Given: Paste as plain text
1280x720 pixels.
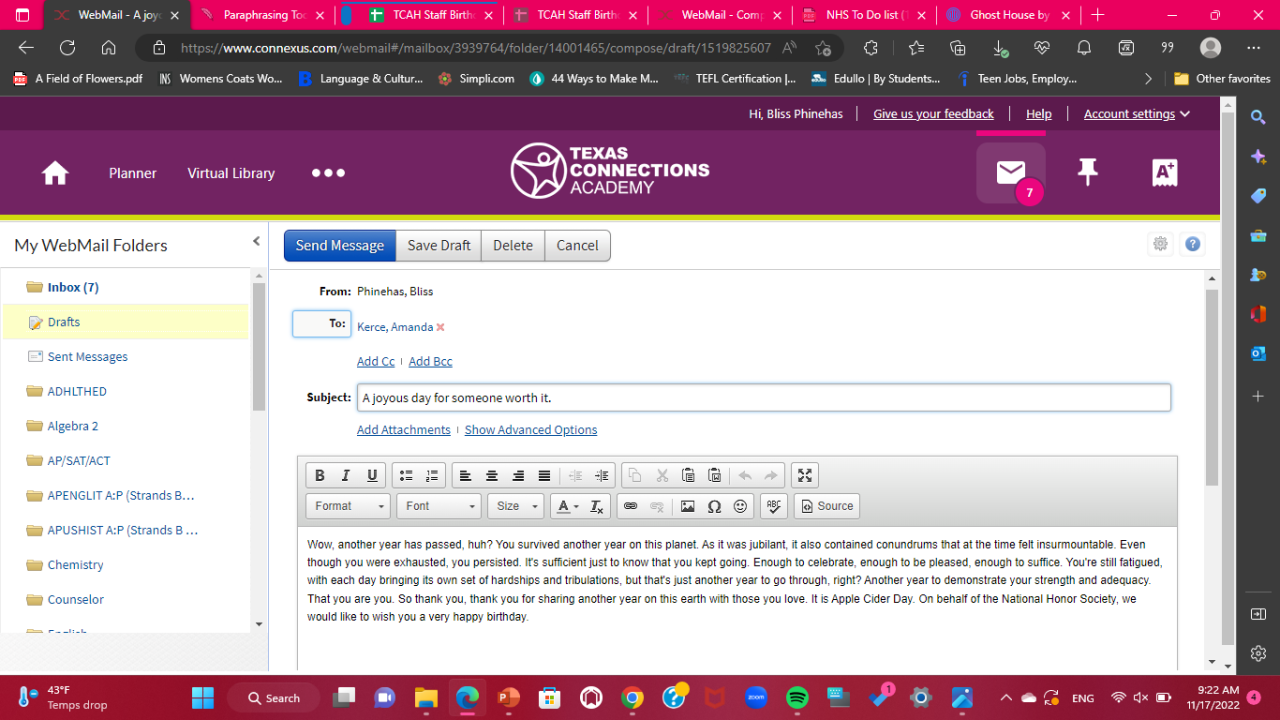Looking at the screenshot, I should [688, 476].
